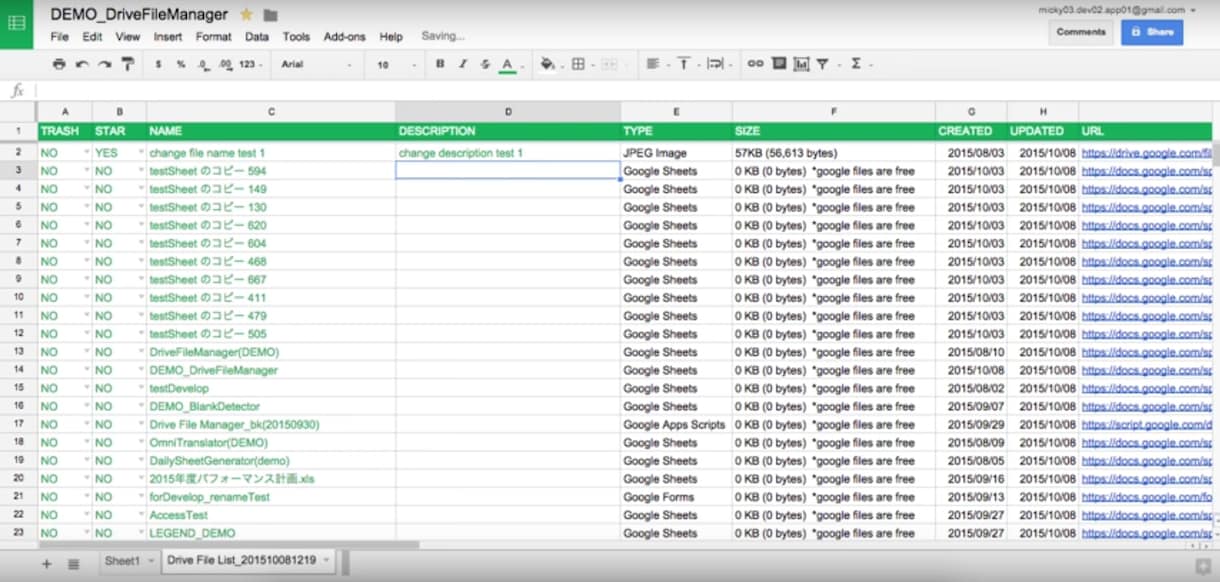Viewport: 1220px width, 582px height.
Task: Show the all-sheets list icon
Action: pyautogui.click(x=73, y=564)
